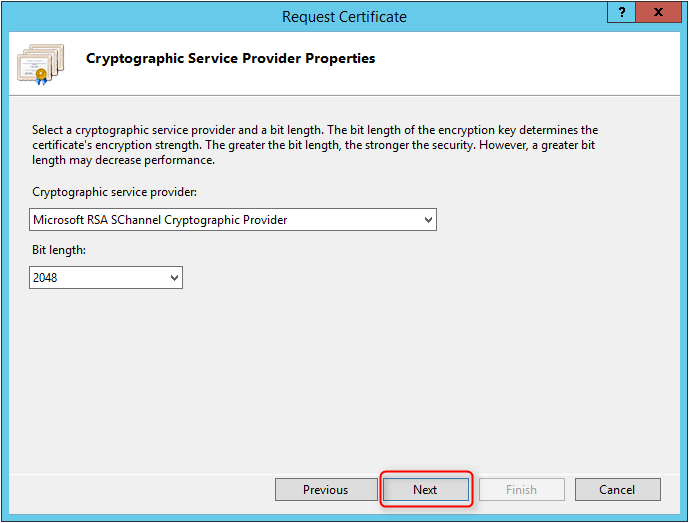Open the Cryptographic service provider combo box

(233, 220)
